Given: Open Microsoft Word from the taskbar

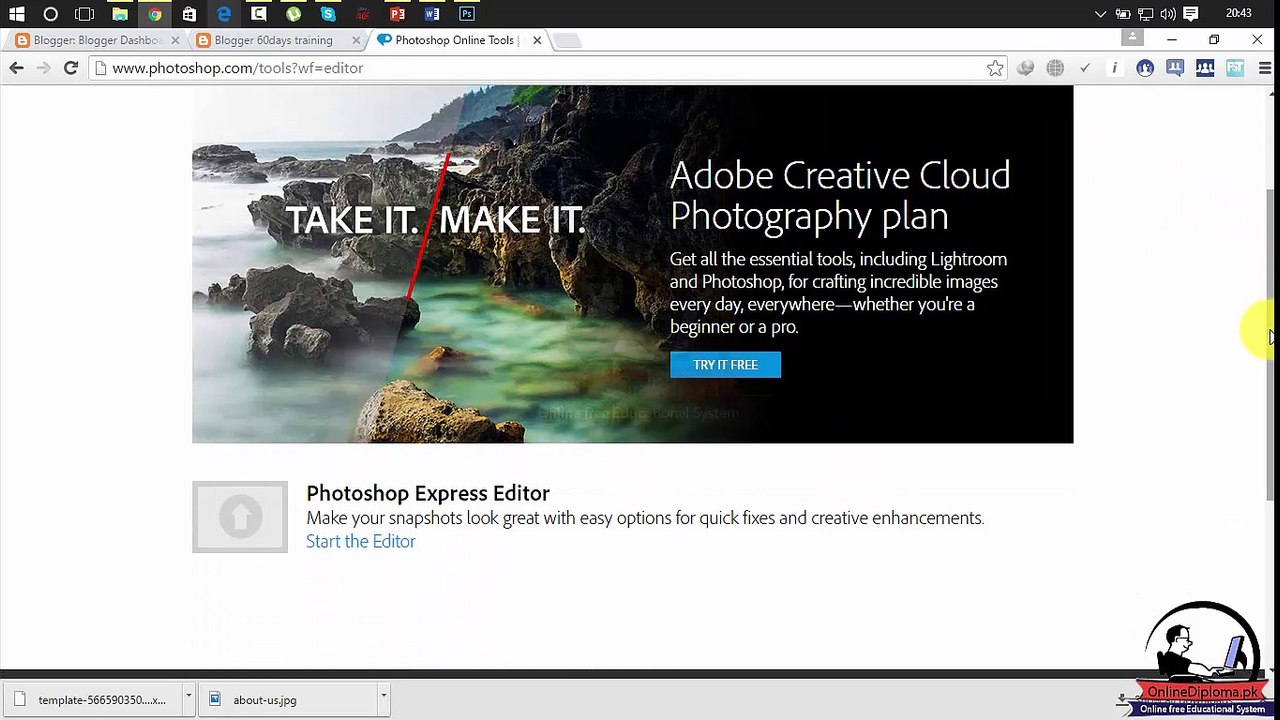Looking at the screenshot, I should coord(432,14).
